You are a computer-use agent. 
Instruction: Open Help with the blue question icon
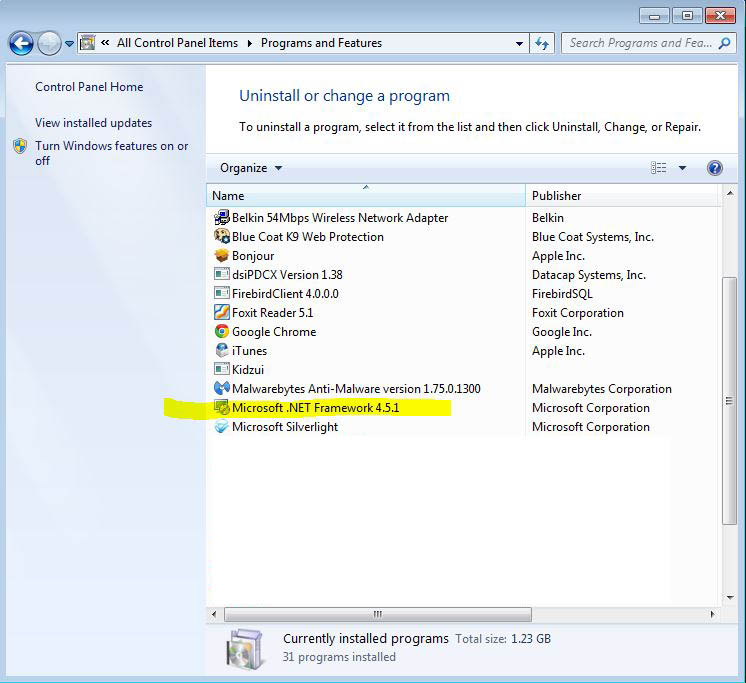[x=715, y=168]
